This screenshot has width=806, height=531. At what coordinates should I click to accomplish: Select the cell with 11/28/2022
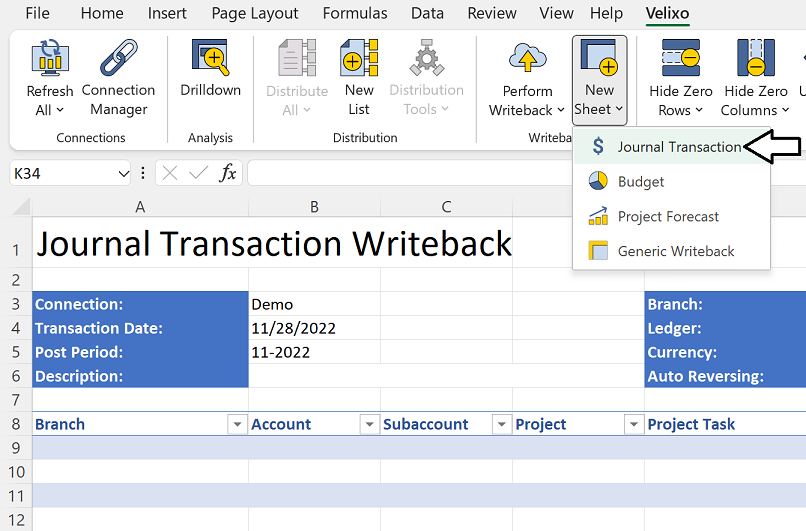pos(314,328)
